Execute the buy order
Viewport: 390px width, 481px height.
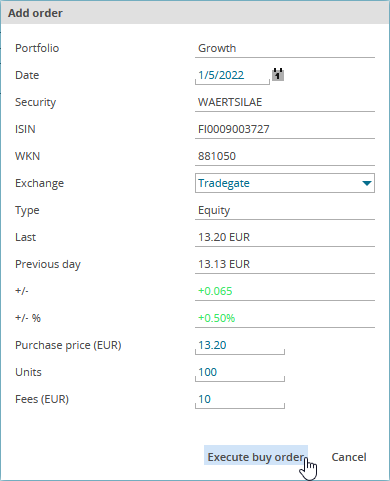click(x=256, y=457)
